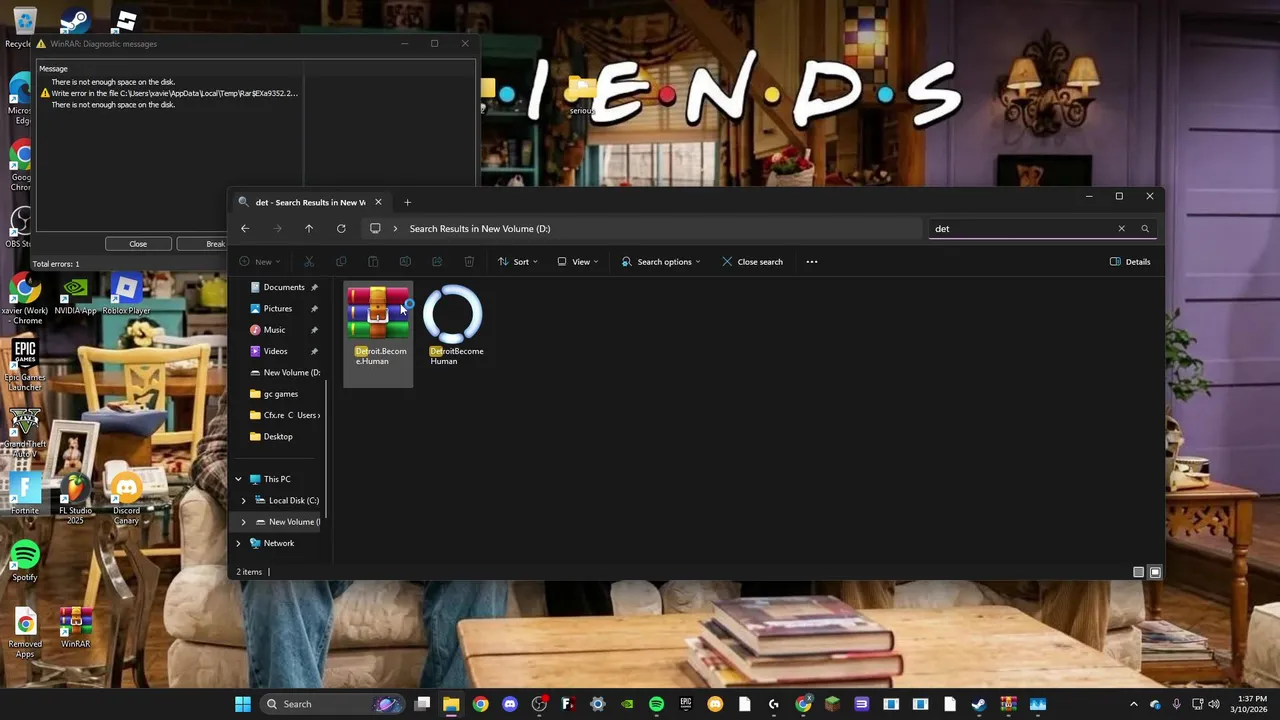Image resolution: width=1280 pixels, height=720 pixels.
Task: Clear the 'det' search text
Action: [x=1121, y=228]
